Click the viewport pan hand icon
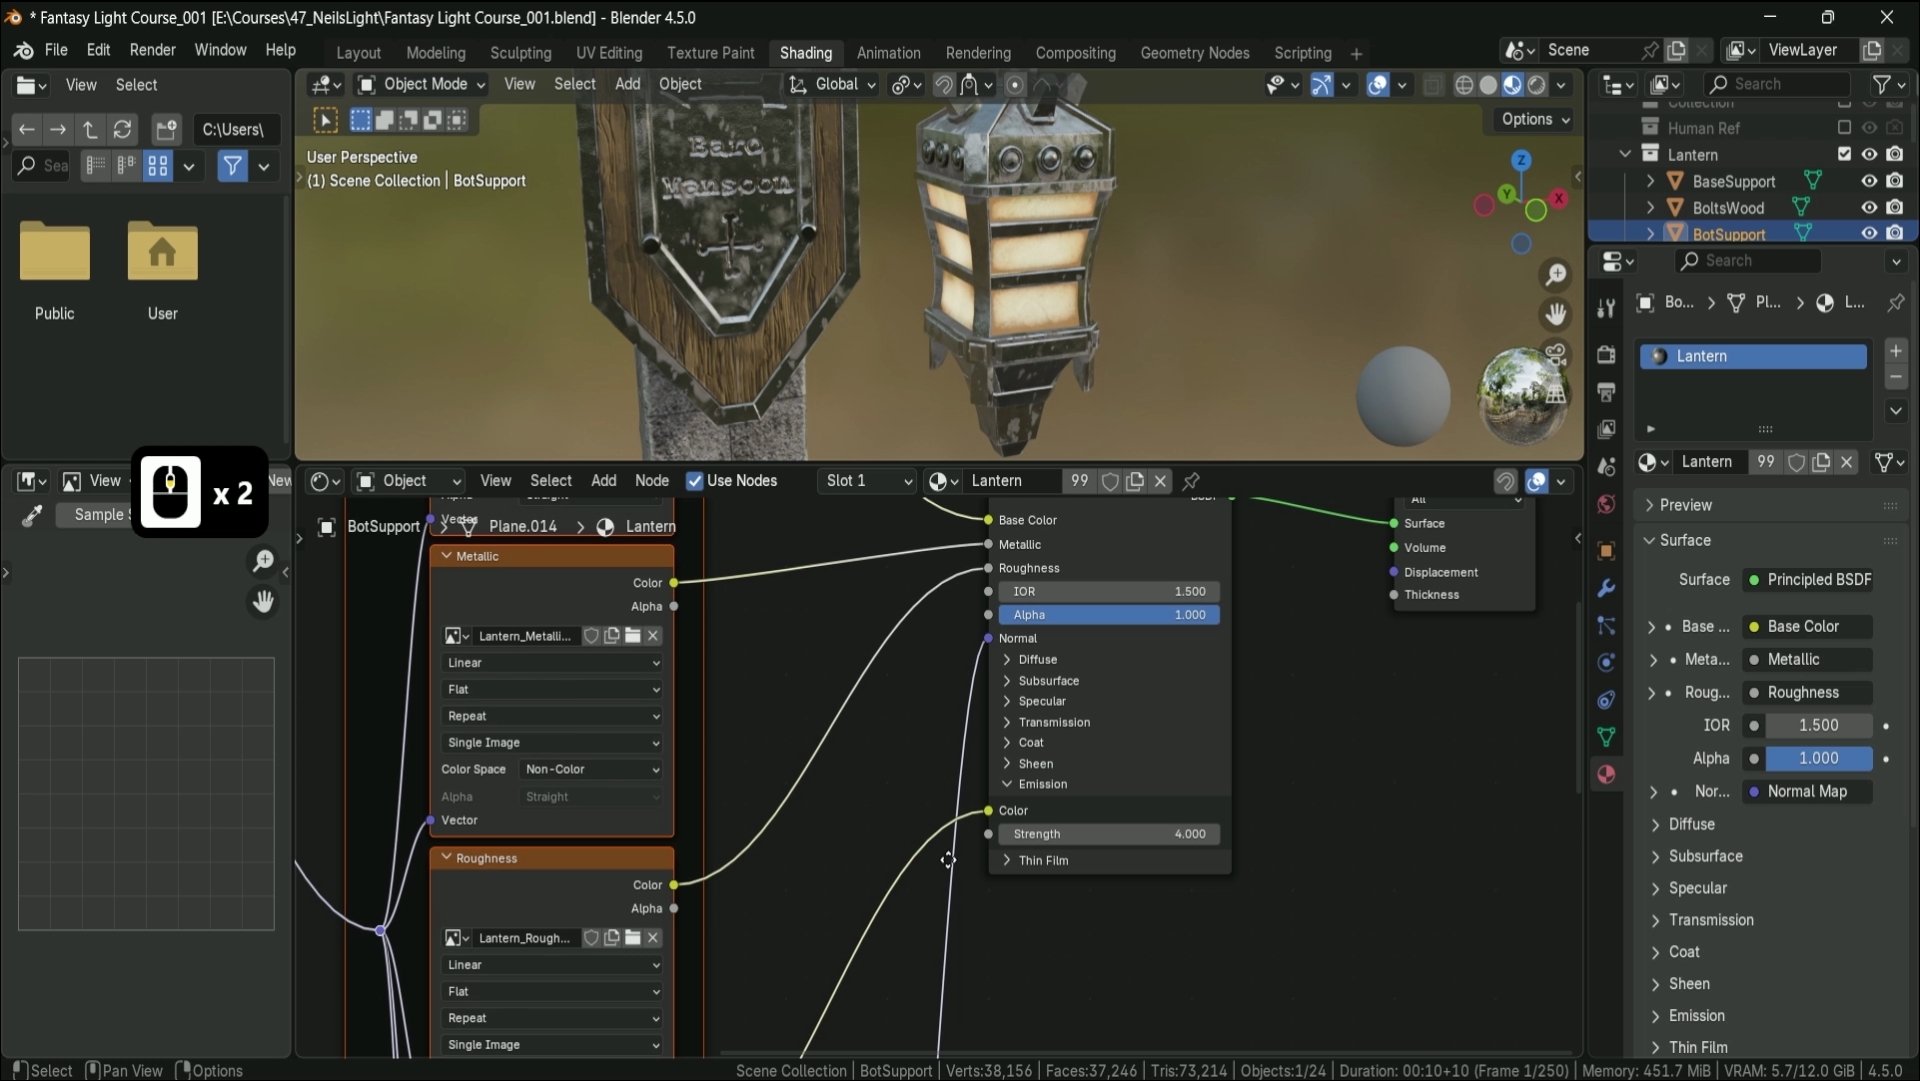 tap(1556, 314)
